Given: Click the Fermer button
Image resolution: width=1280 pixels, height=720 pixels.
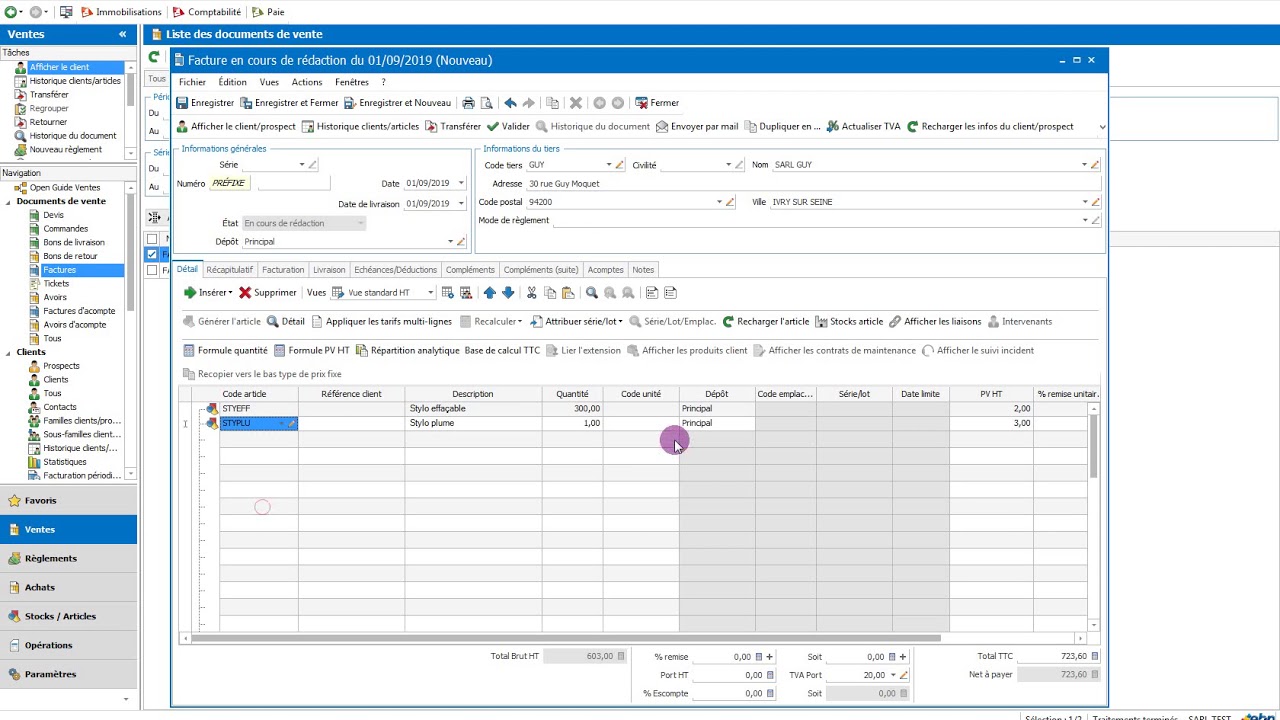Looking at the screenshot, I should coord(657,103).
